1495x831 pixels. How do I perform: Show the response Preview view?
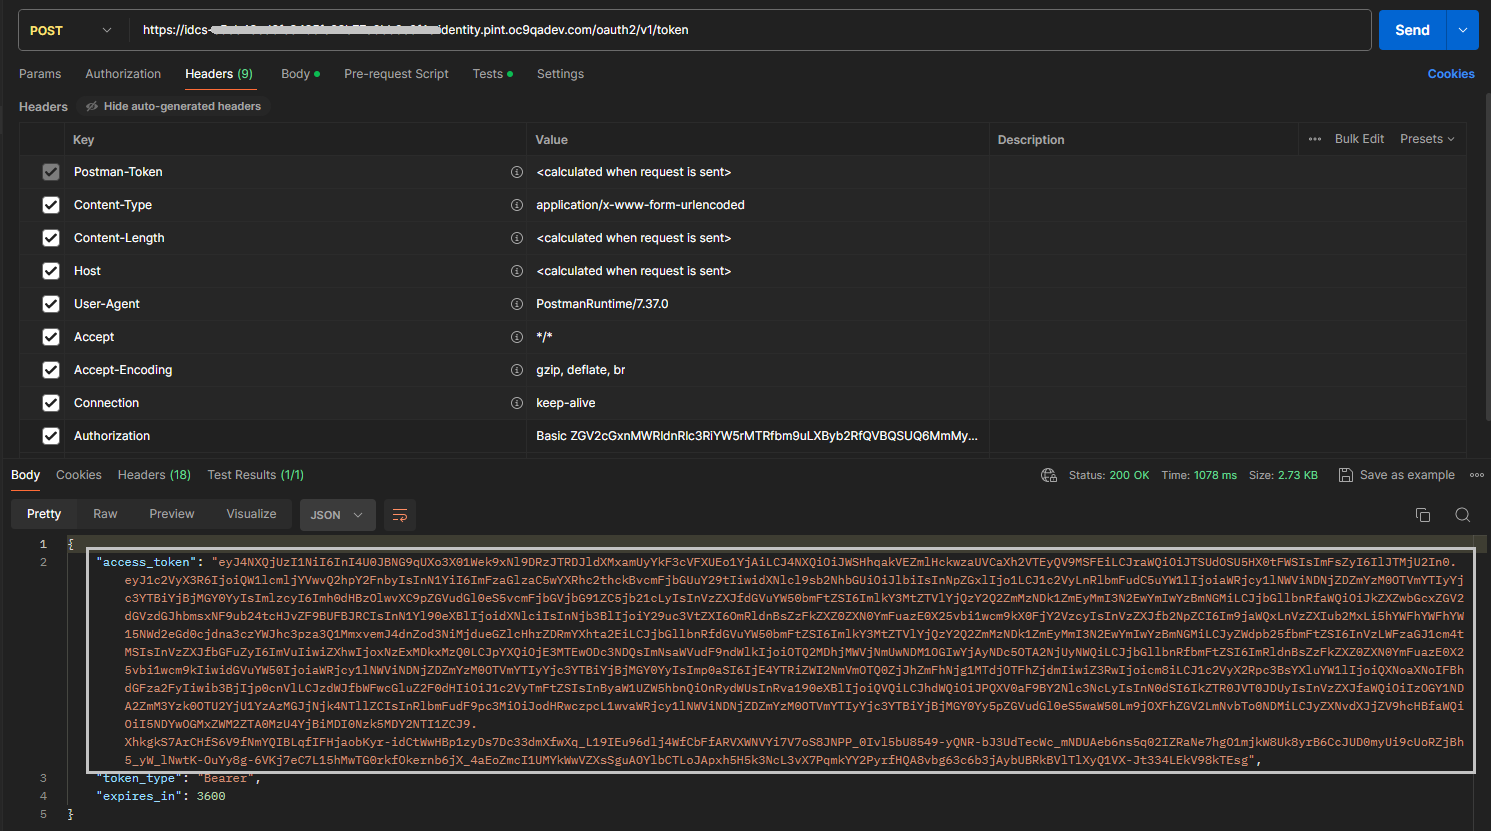tap(172, 514)
